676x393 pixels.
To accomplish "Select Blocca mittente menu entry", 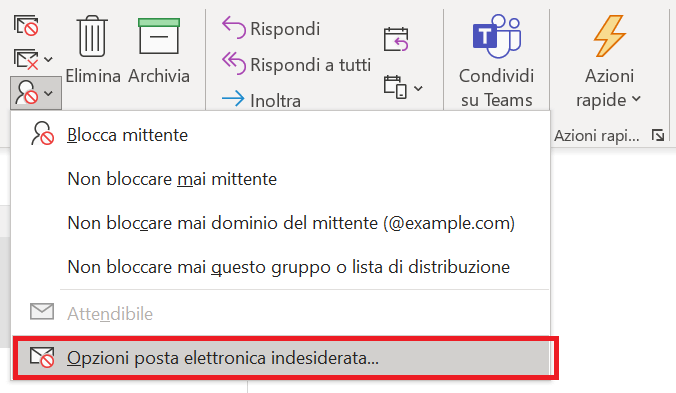I will (x=280, y=135).
